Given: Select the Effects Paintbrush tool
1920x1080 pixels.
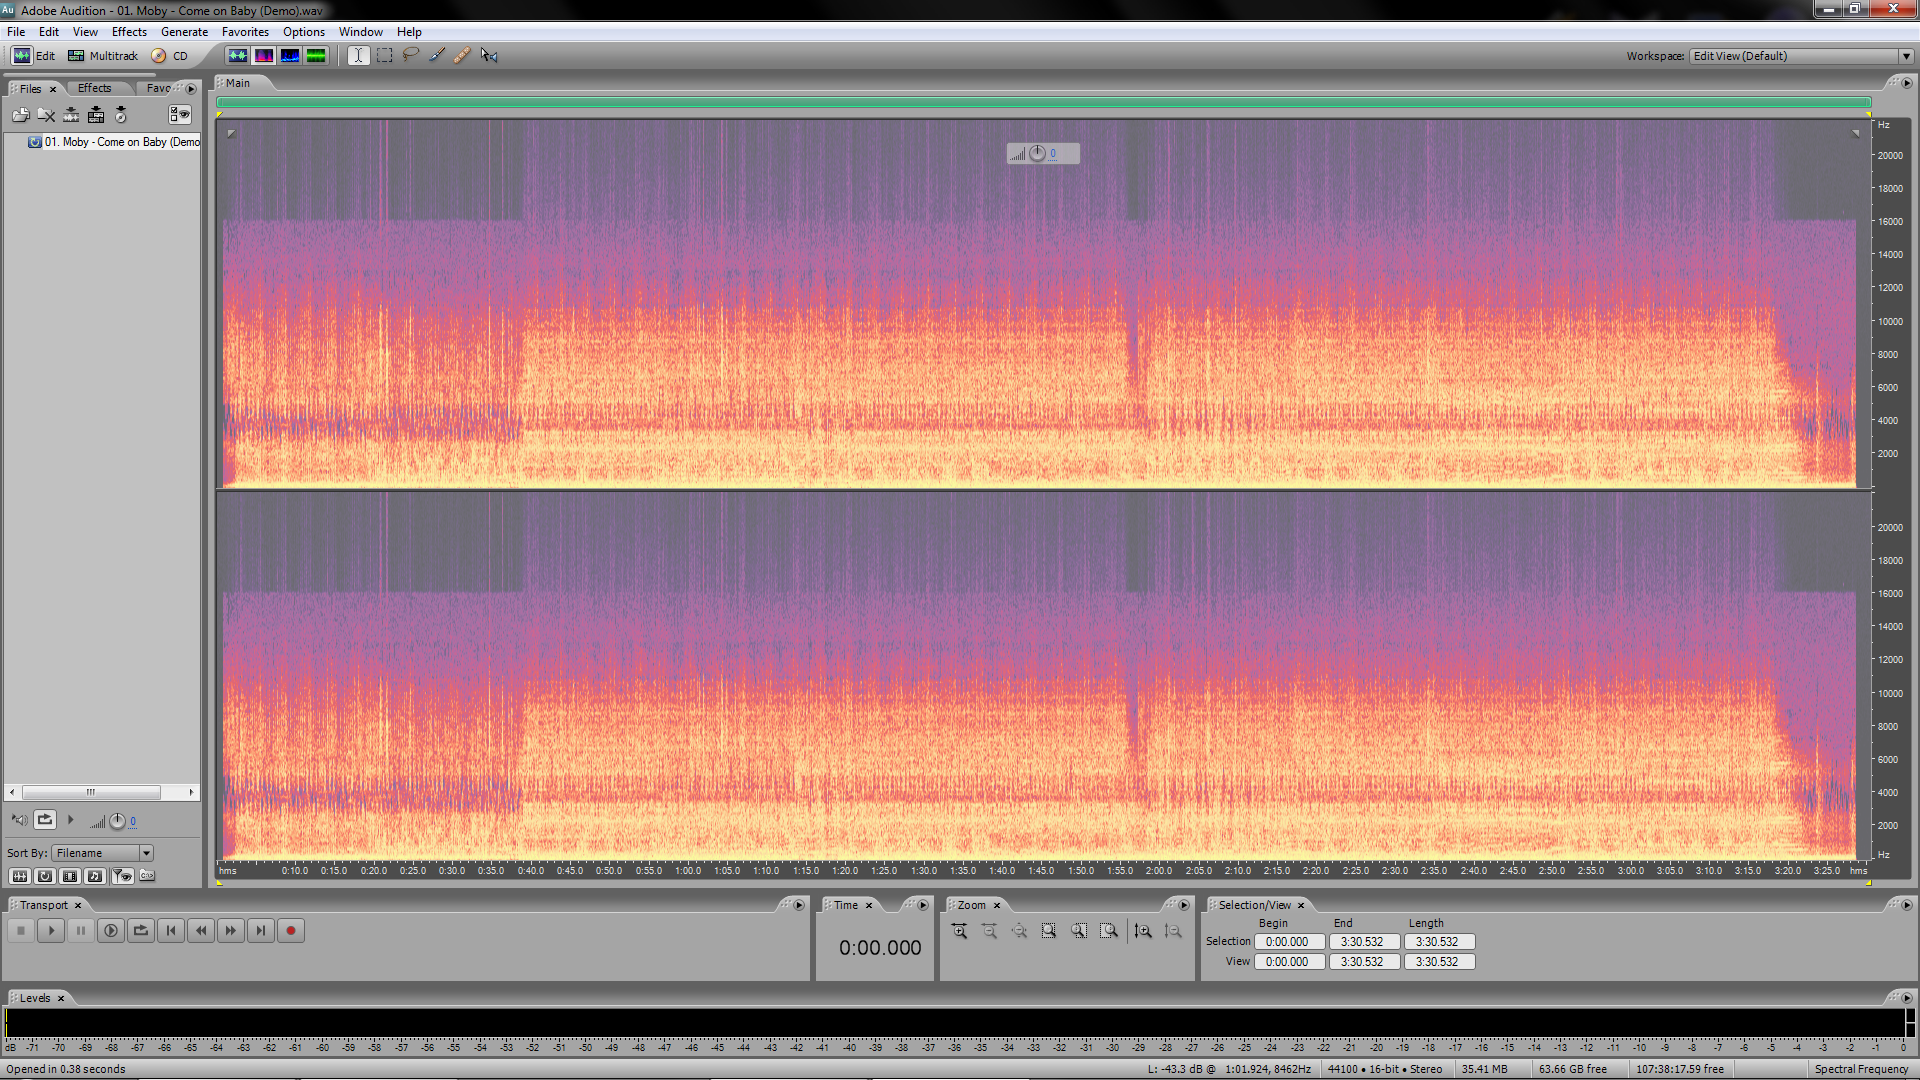Looking at the screenshot, I should [437, 56].
